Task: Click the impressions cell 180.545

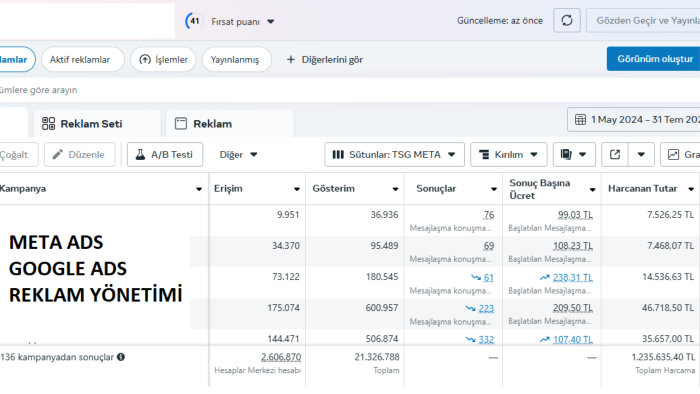Action: pyautogui.click(x=382, y=277)
